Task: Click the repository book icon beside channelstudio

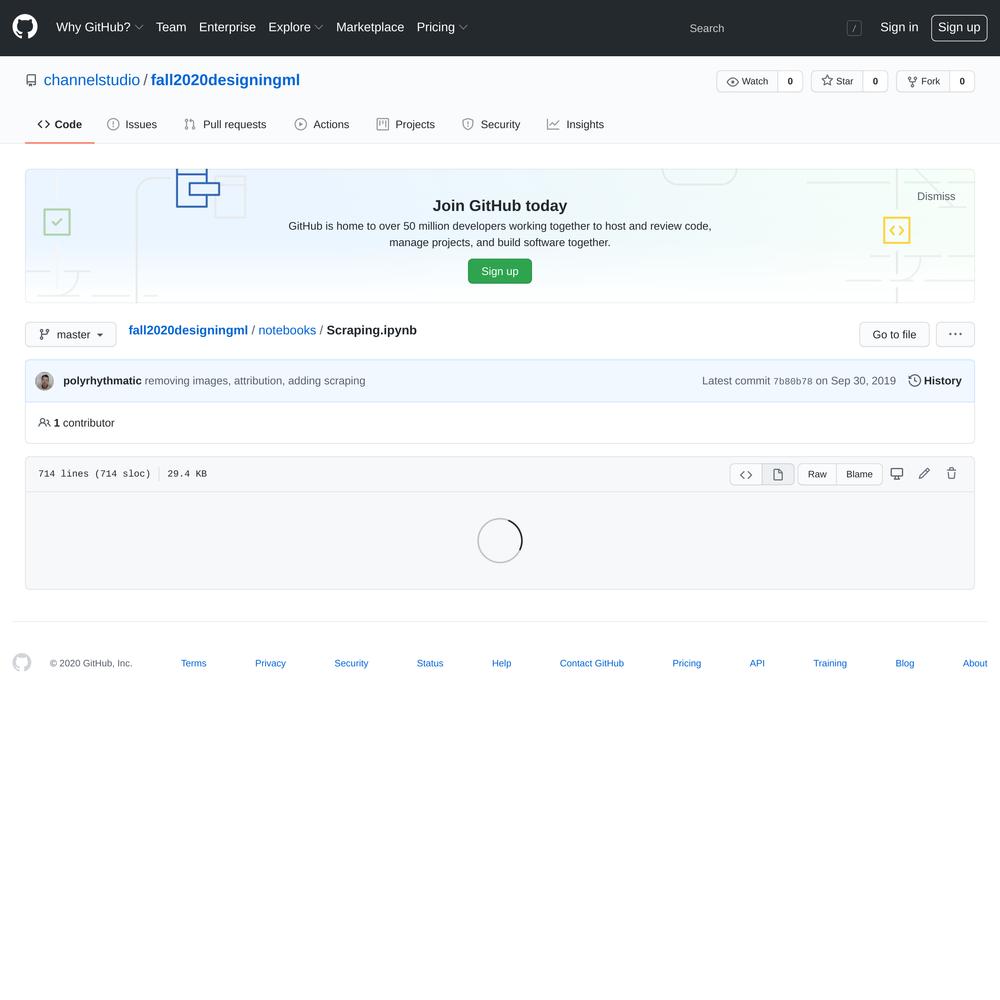Action: (31, 80)
